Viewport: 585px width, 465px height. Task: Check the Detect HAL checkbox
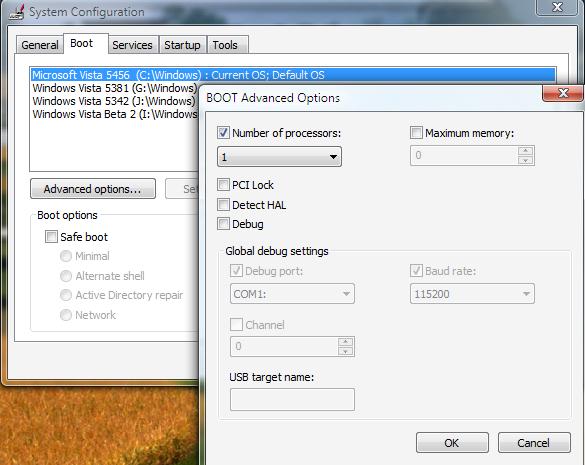223,205
